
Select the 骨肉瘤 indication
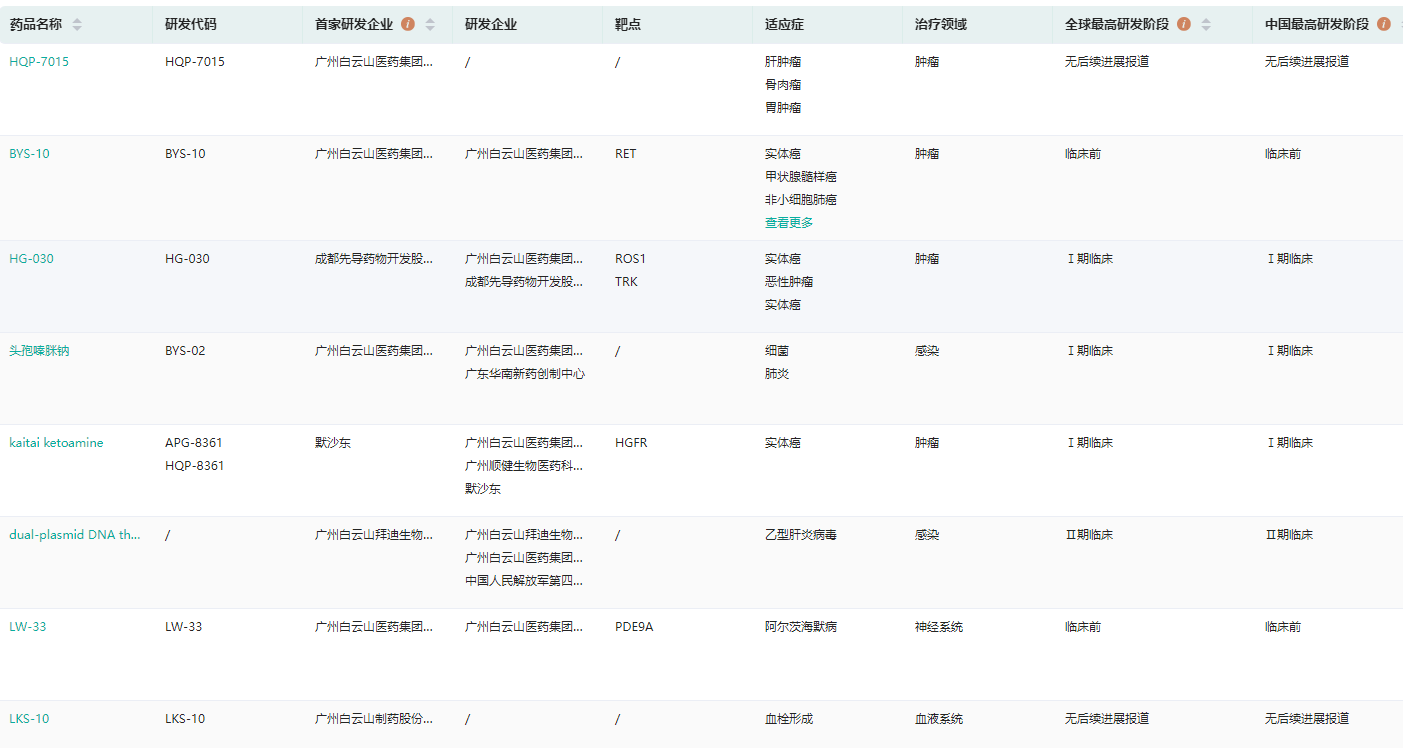point(783,85)
